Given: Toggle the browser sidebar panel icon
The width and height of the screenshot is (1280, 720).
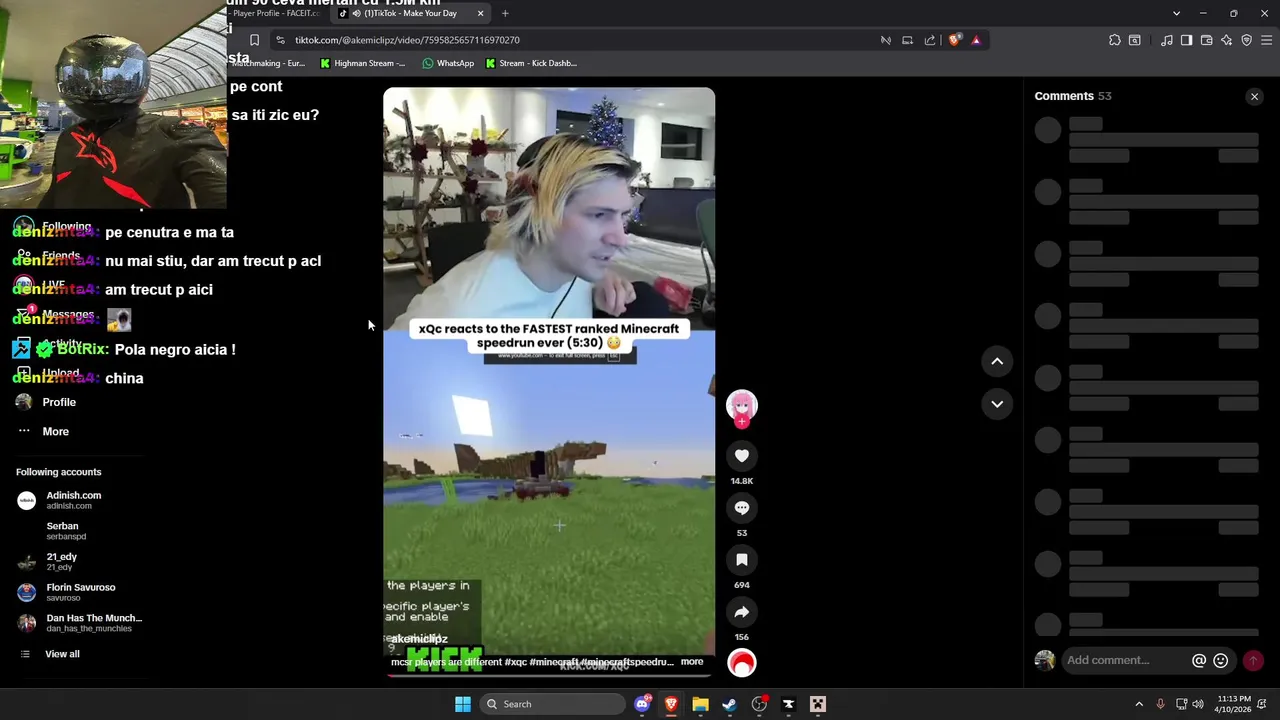Looking at the screenshot, I should (1186, 40).
